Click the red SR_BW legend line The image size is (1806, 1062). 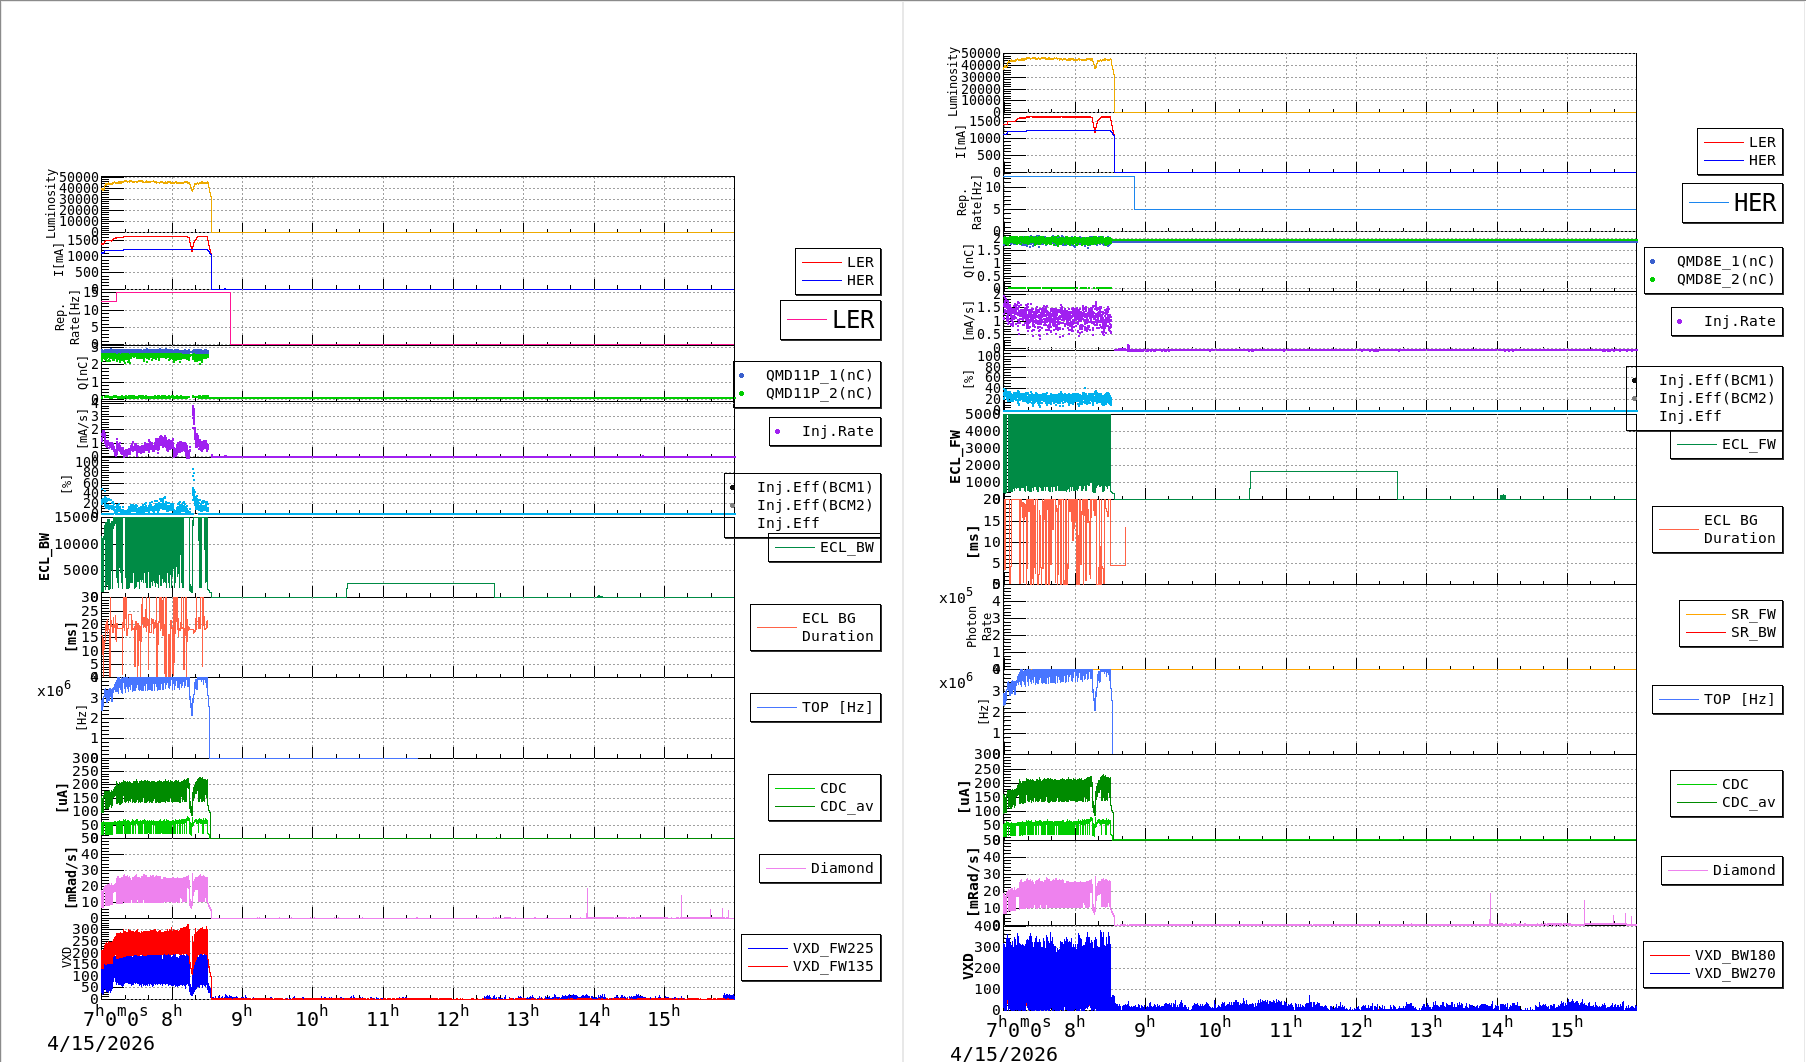1705,633
